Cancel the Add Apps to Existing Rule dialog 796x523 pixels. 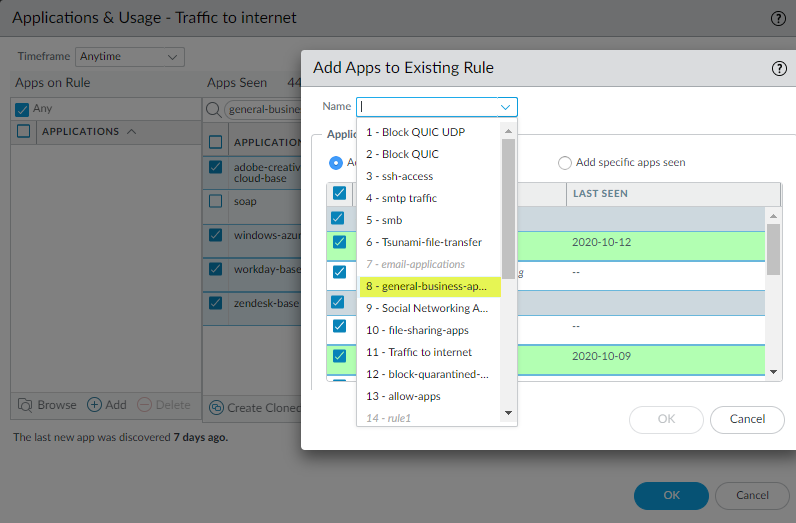coord(747,419)
